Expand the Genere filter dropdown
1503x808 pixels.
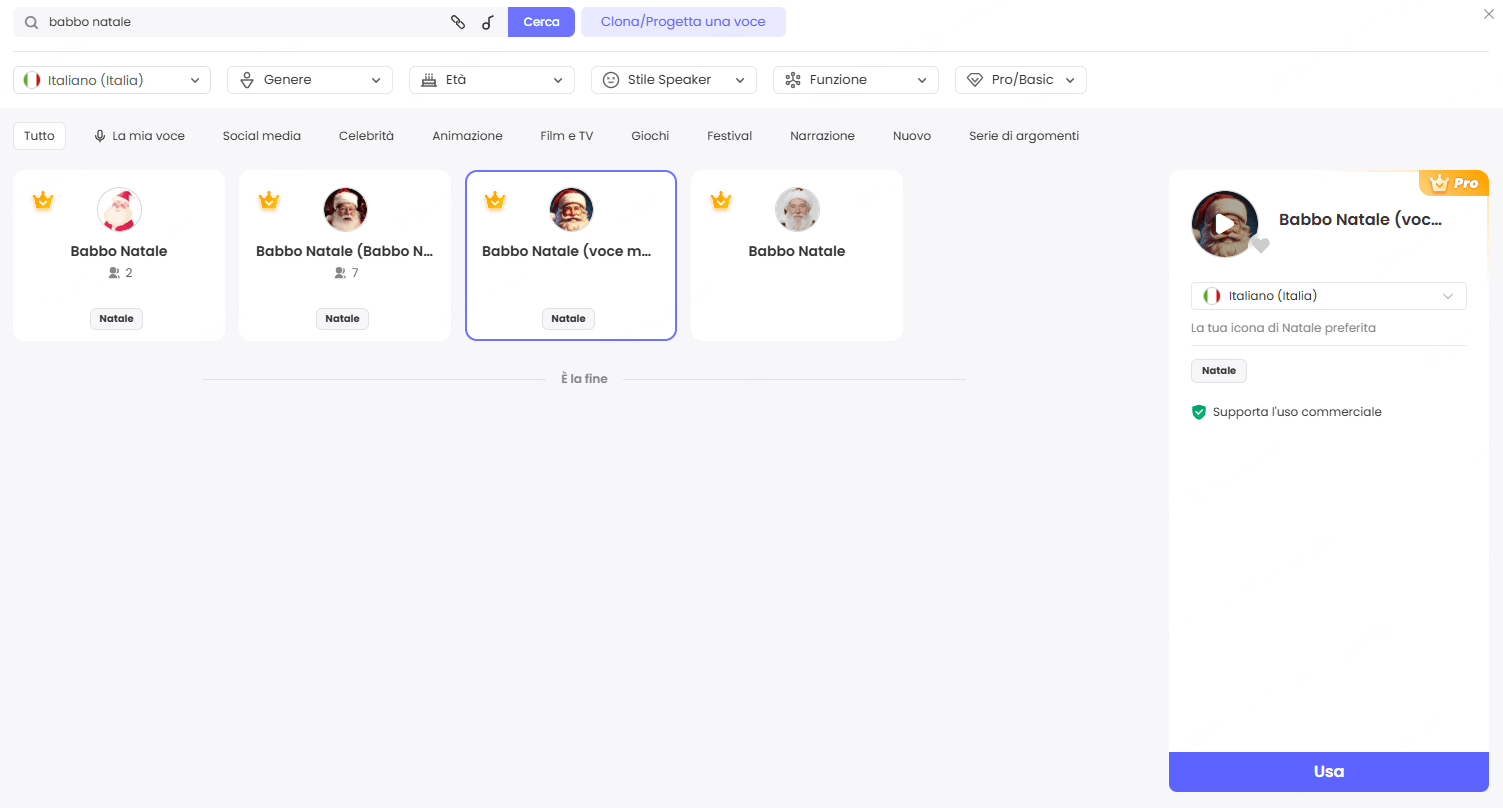[310, 80]
